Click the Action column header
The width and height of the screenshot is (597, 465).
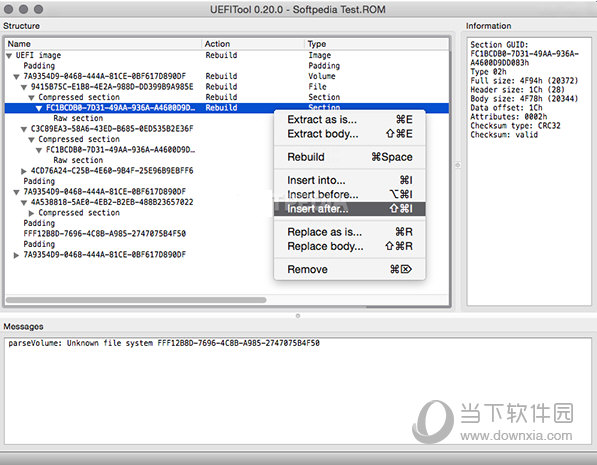[x=253, y=44]
